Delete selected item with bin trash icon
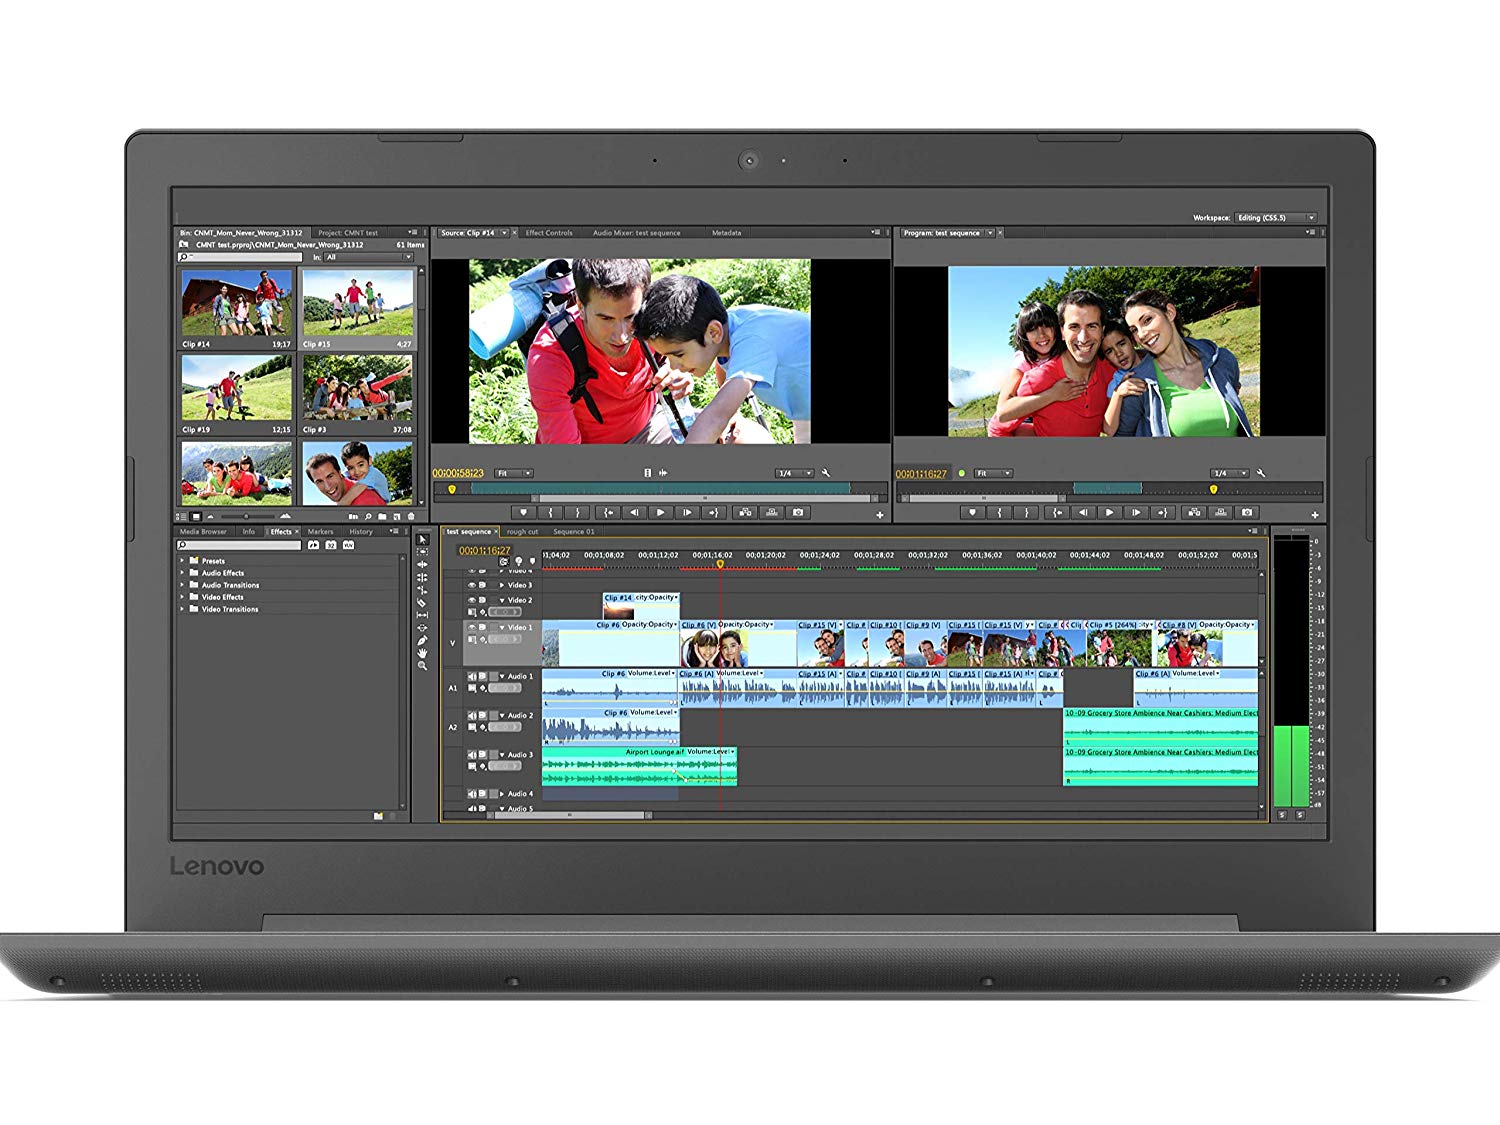This screenshot has width=1500, height=1125. (410, 517)
